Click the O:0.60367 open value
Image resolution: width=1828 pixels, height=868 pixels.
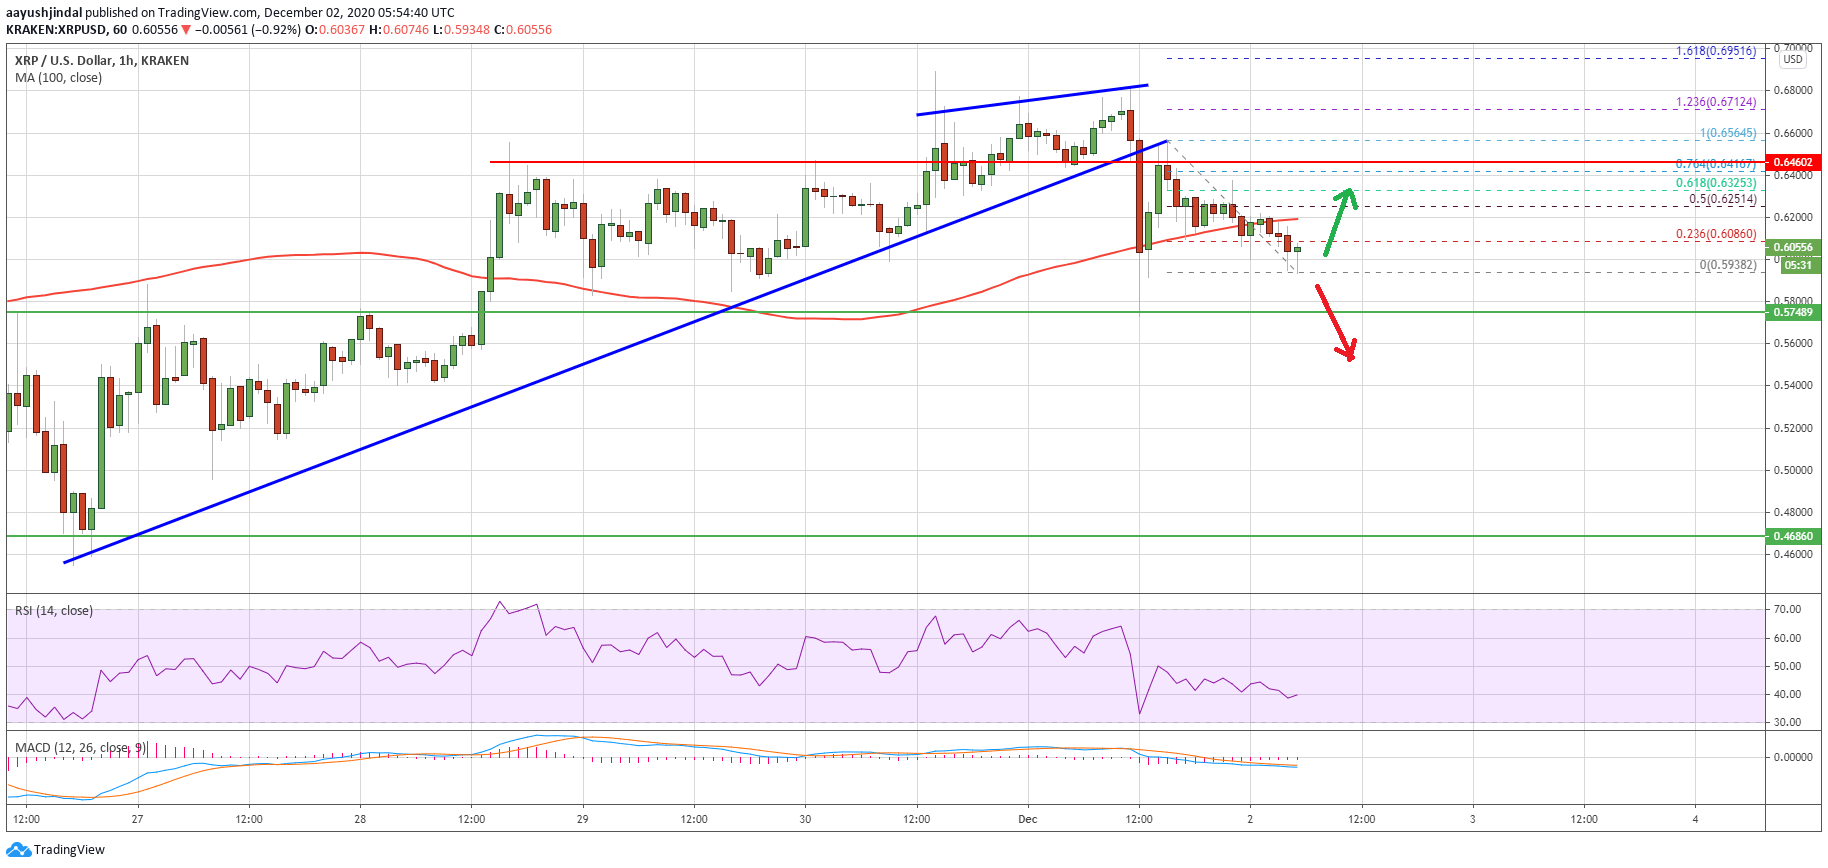pyautogui.click(x=335, y=30)
